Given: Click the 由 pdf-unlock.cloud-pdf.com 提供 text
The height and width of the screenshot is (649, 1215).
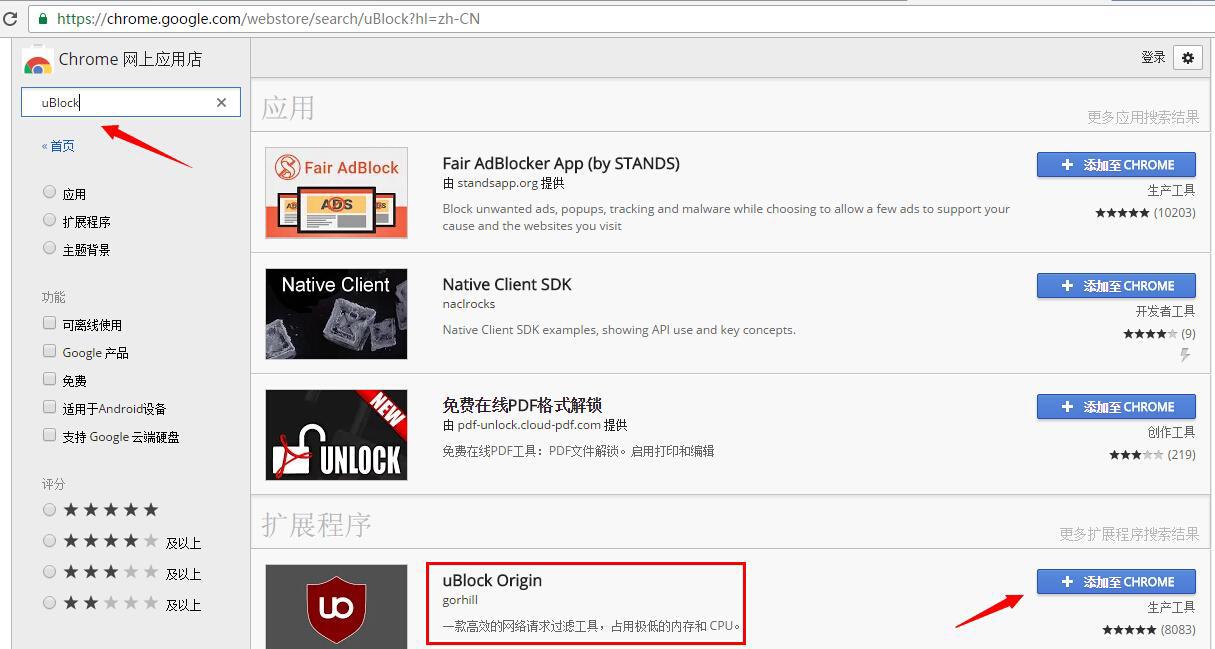Looking at the screenshot, I should coord(535,425).
